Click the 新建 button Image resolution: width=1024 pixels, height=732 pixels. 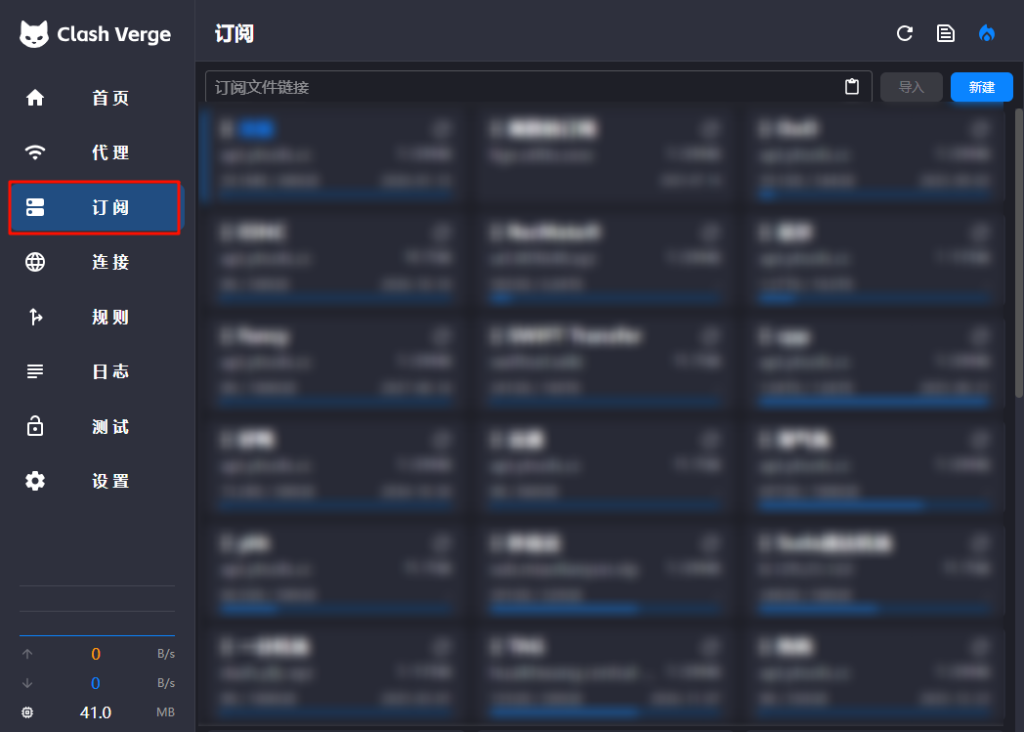tap(981, 87)
